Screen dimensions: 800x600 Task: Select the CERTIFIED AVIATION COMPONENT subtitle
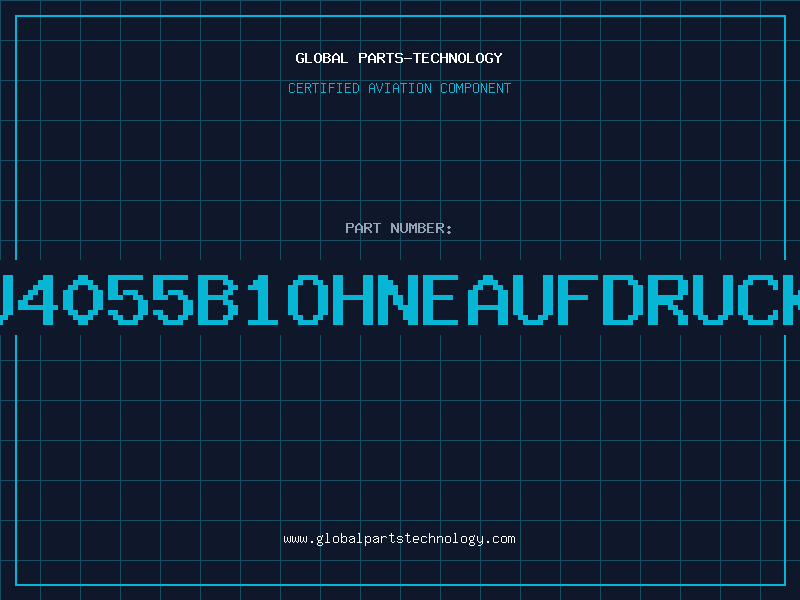click(x=399, y=88)
